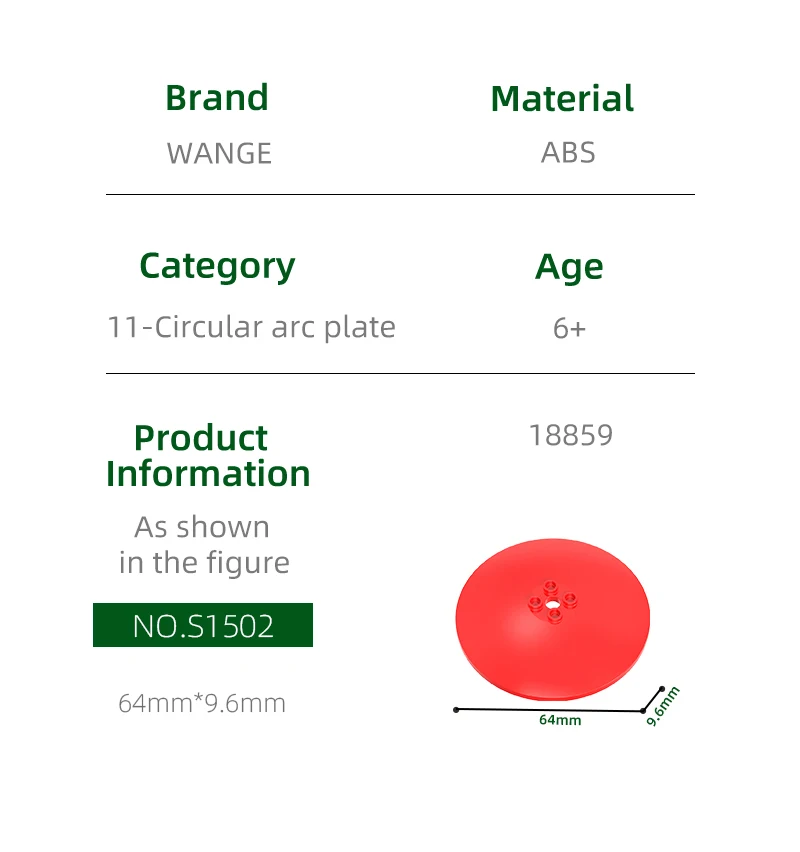
Task: Click the divider line below WANGE
Action: (400, 194)
